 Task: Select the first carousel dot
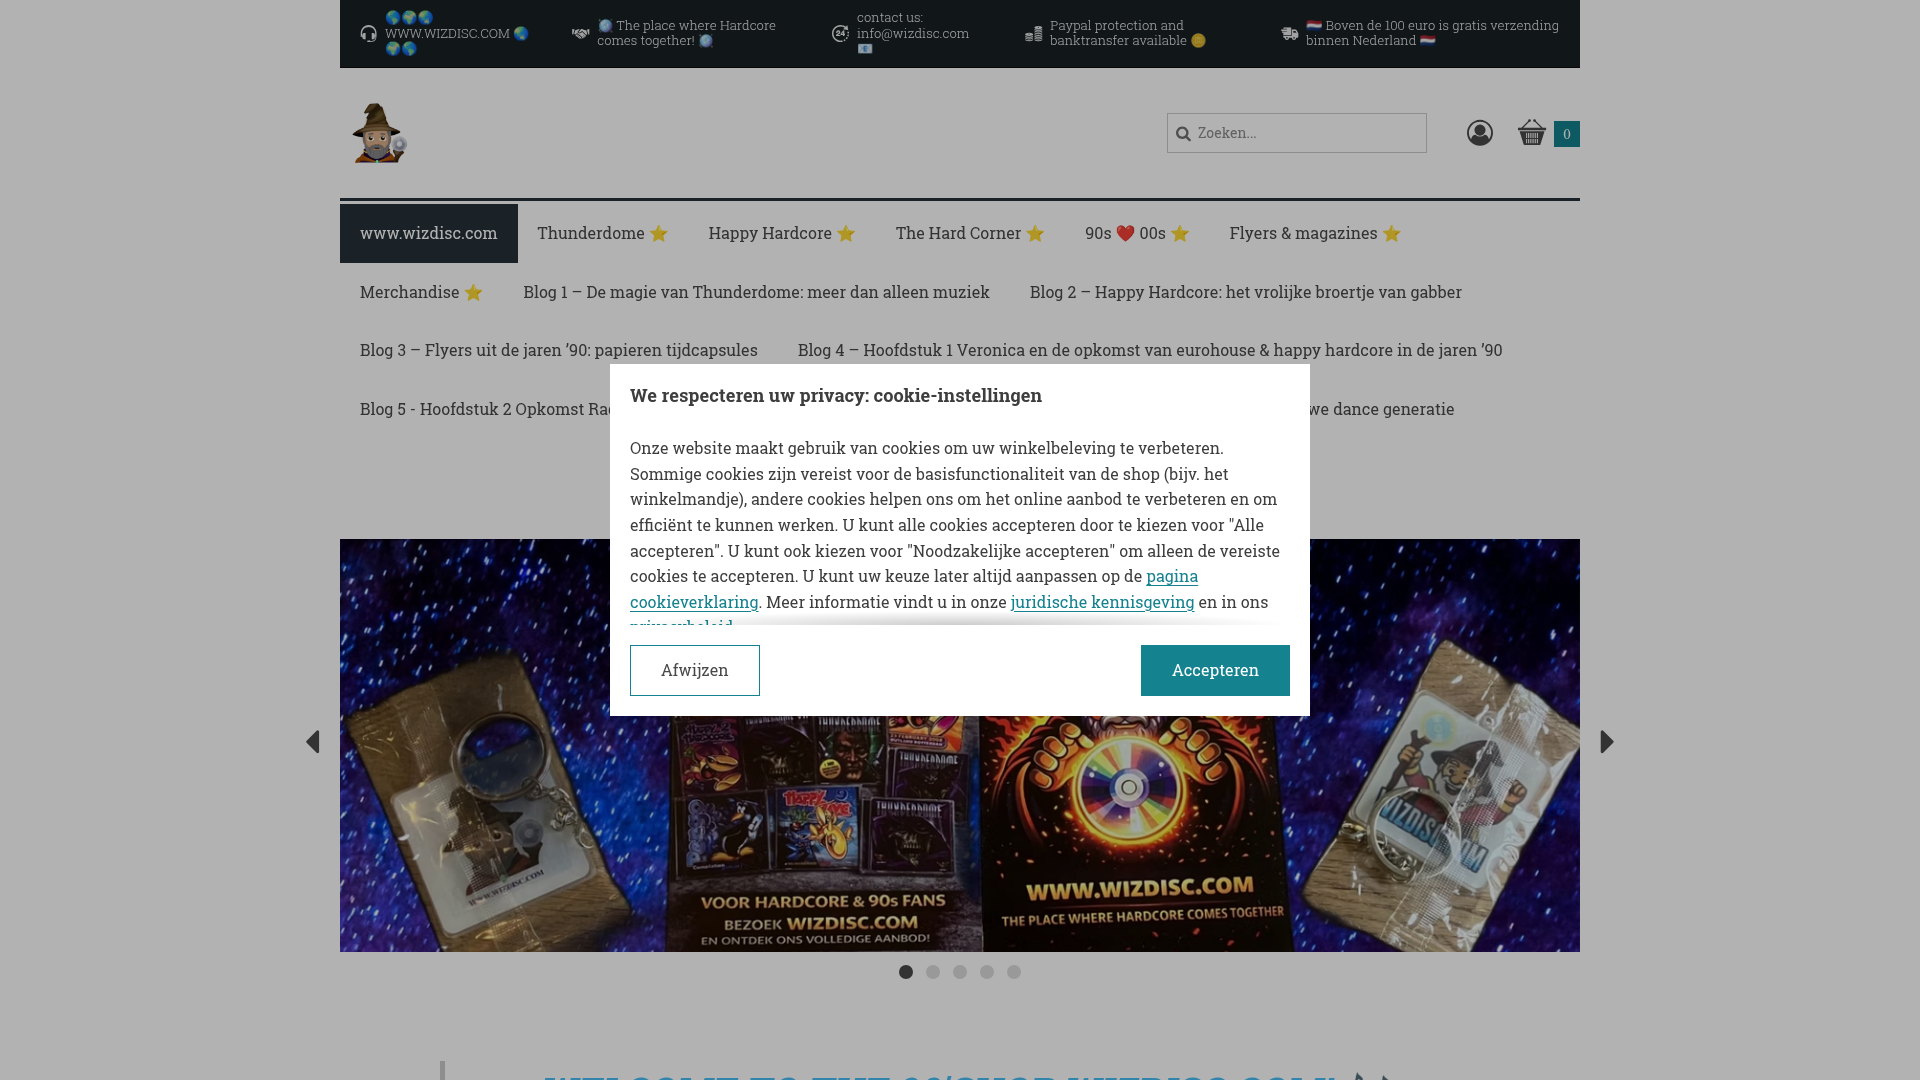click(x=906, y=972)
